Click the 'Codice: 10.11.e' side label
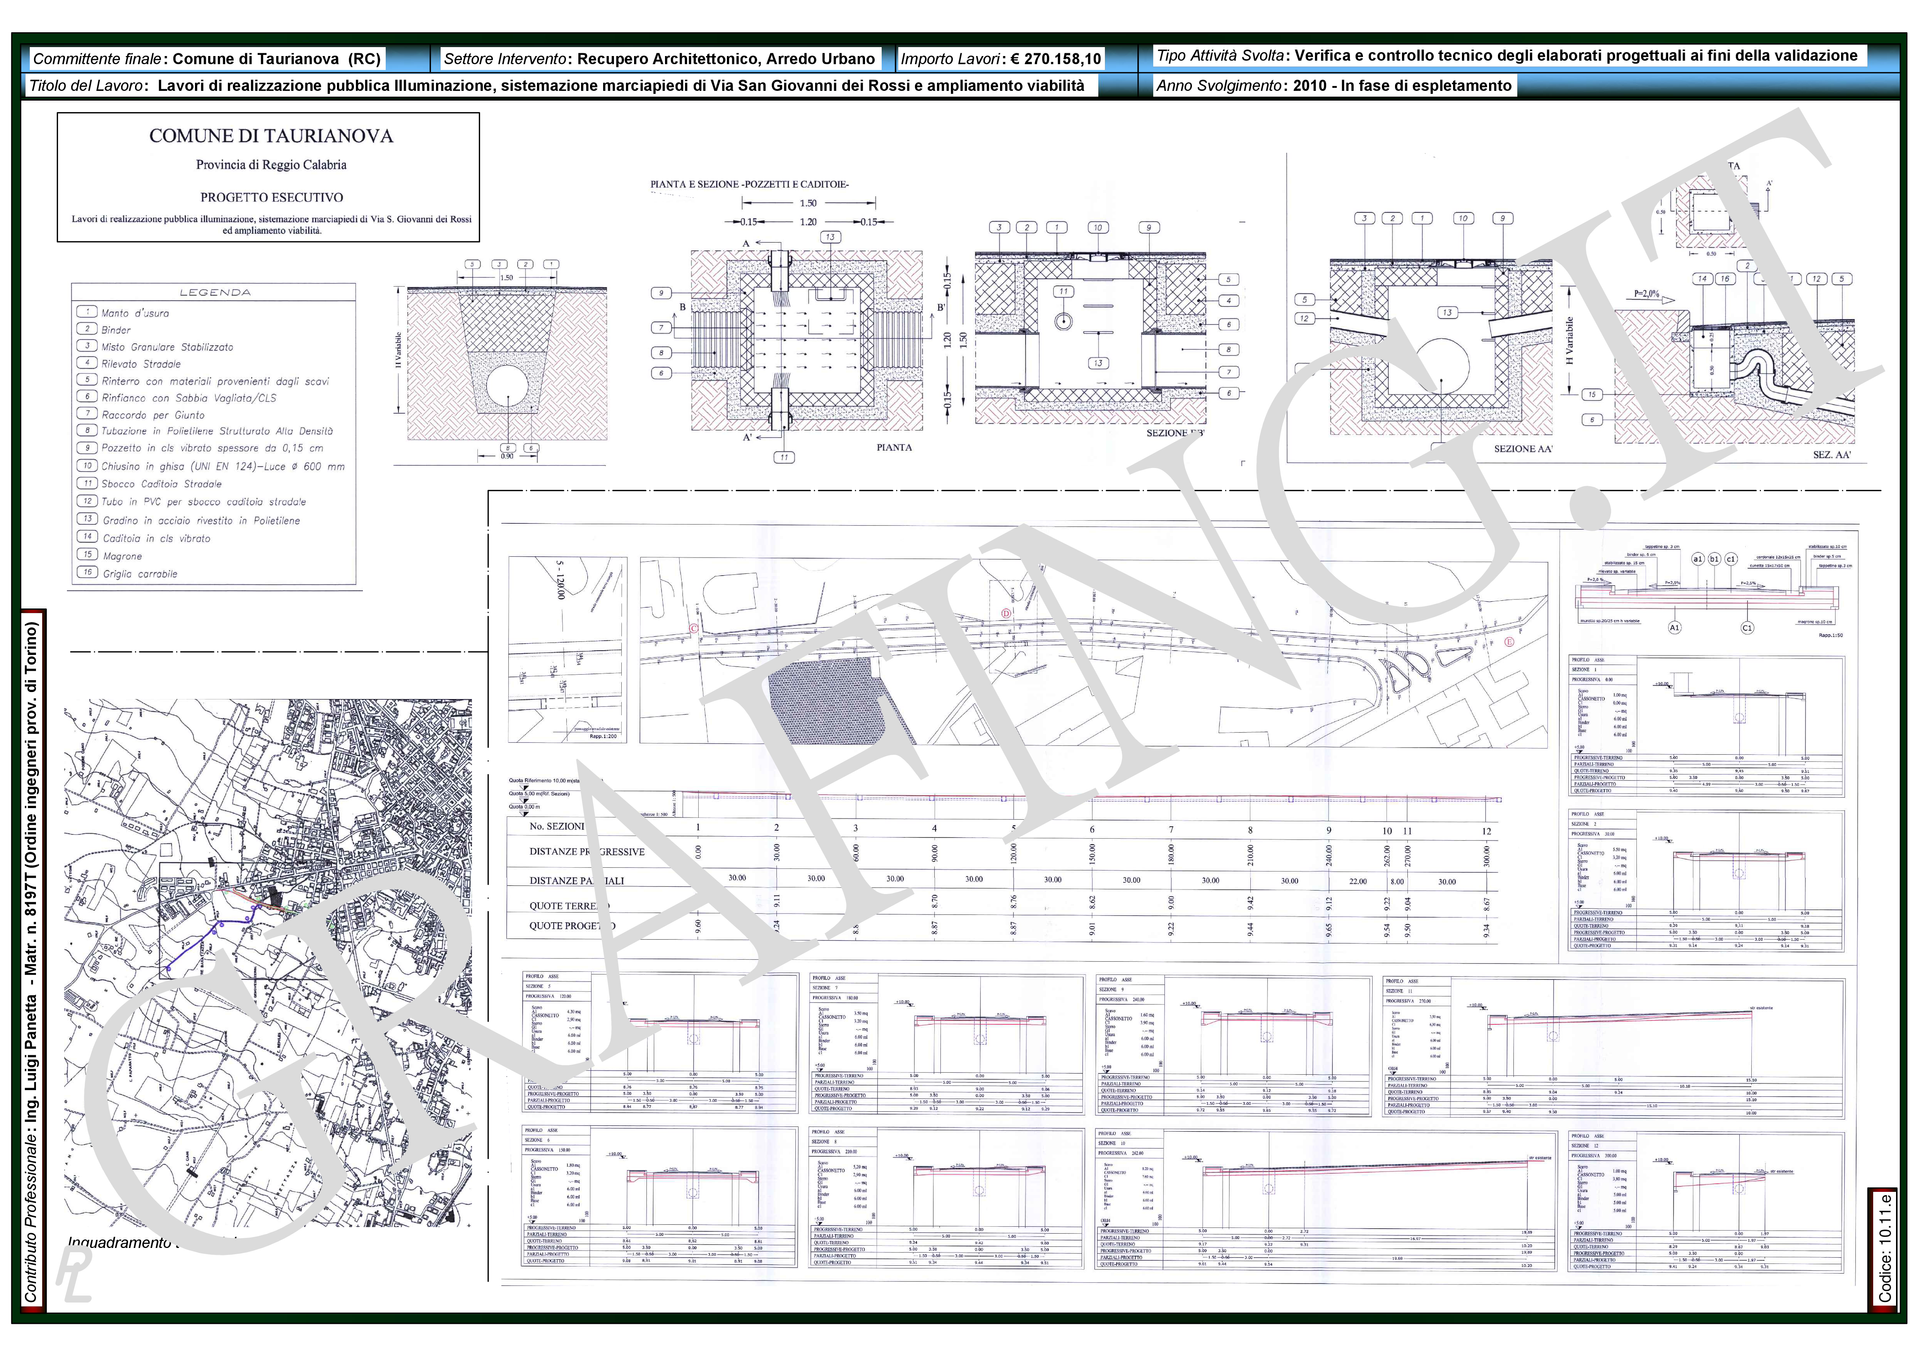This screenshot has width=1920, height=1357. 1884,1247
